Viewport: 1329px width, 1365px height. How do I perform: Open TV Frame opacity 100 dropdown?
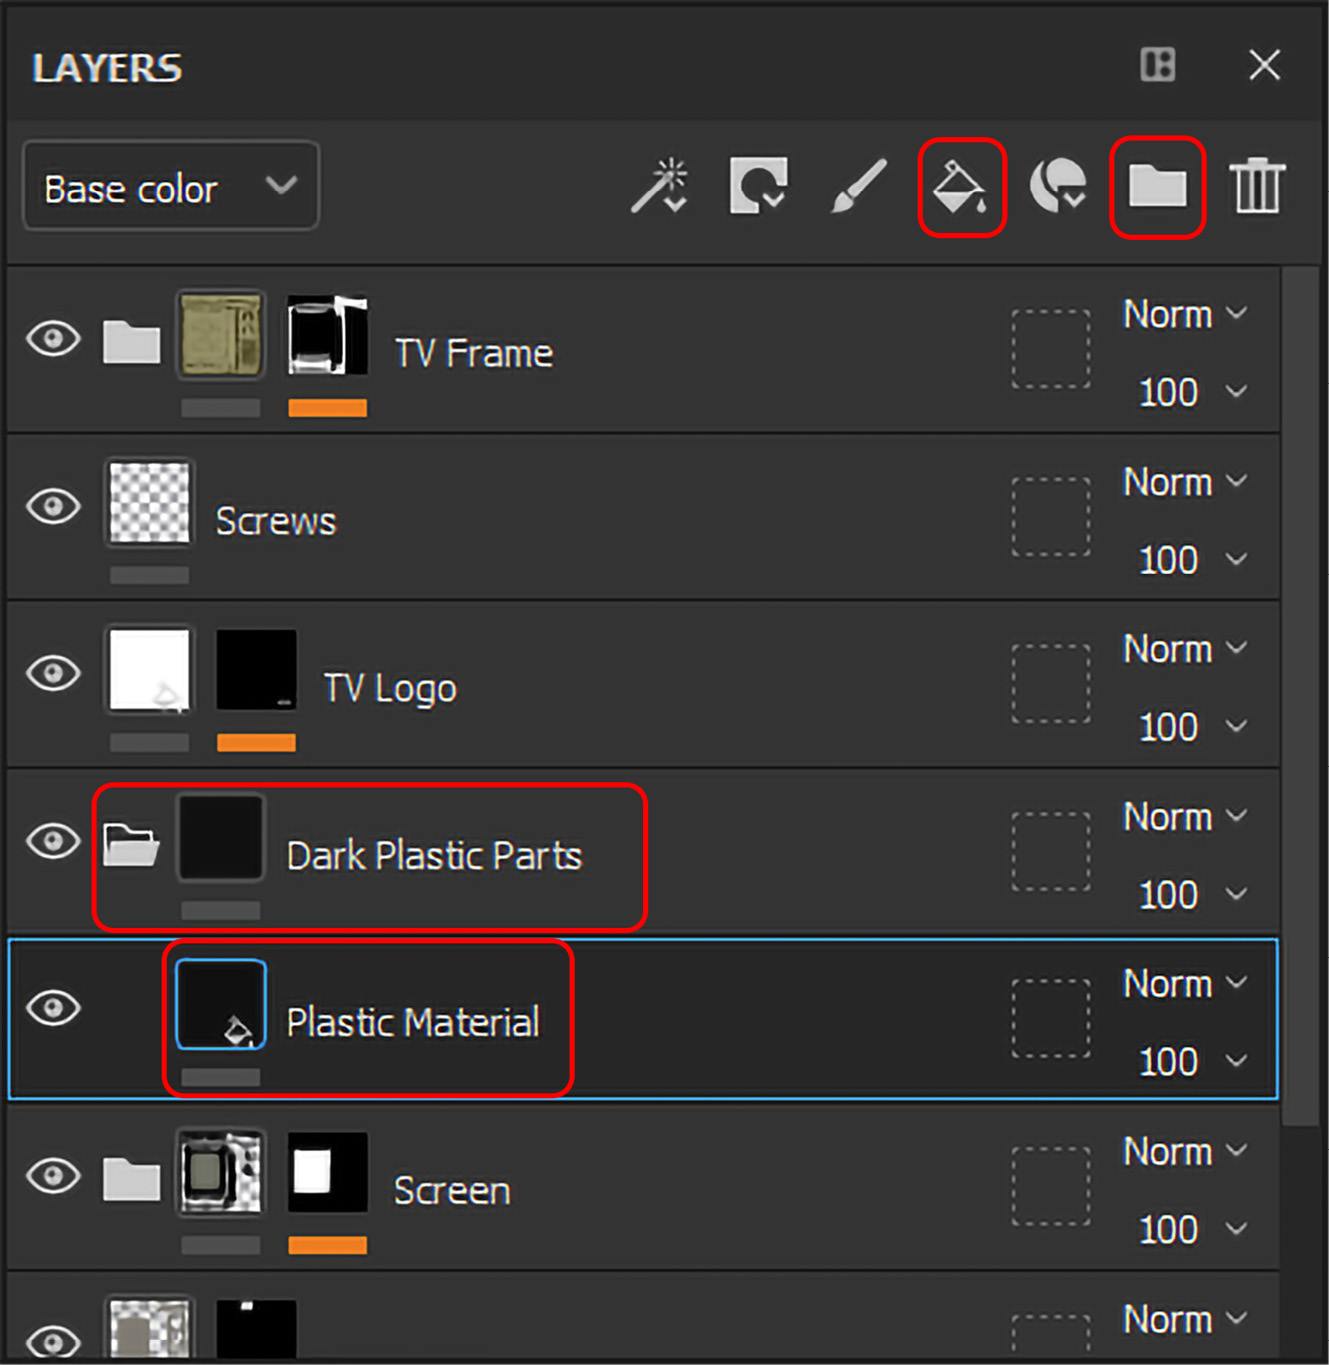[1192, 392]
